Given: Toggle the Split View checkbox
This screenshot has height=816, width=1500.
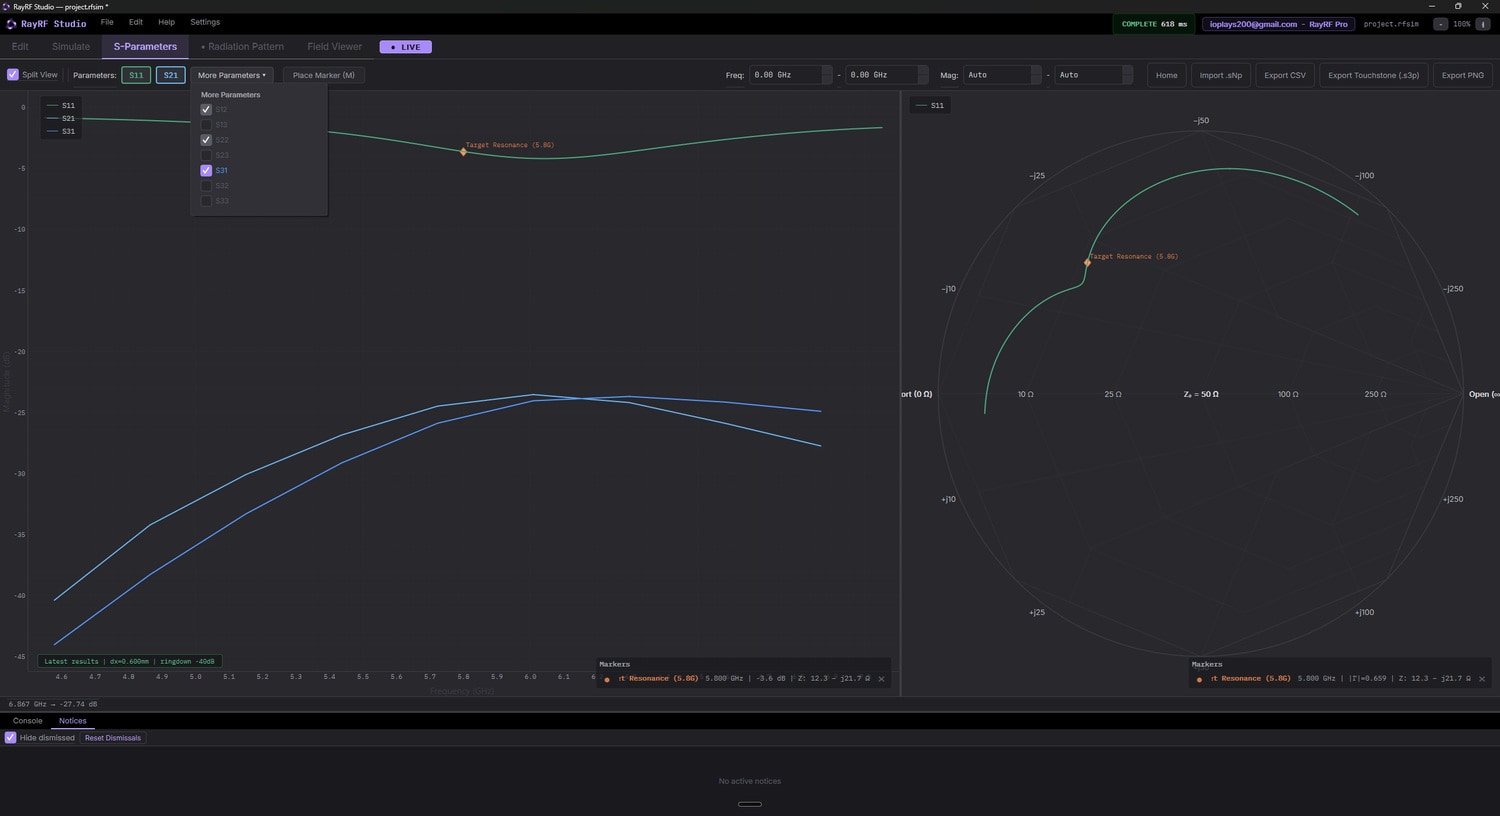Looking at the screenshot, I should 13,75.
